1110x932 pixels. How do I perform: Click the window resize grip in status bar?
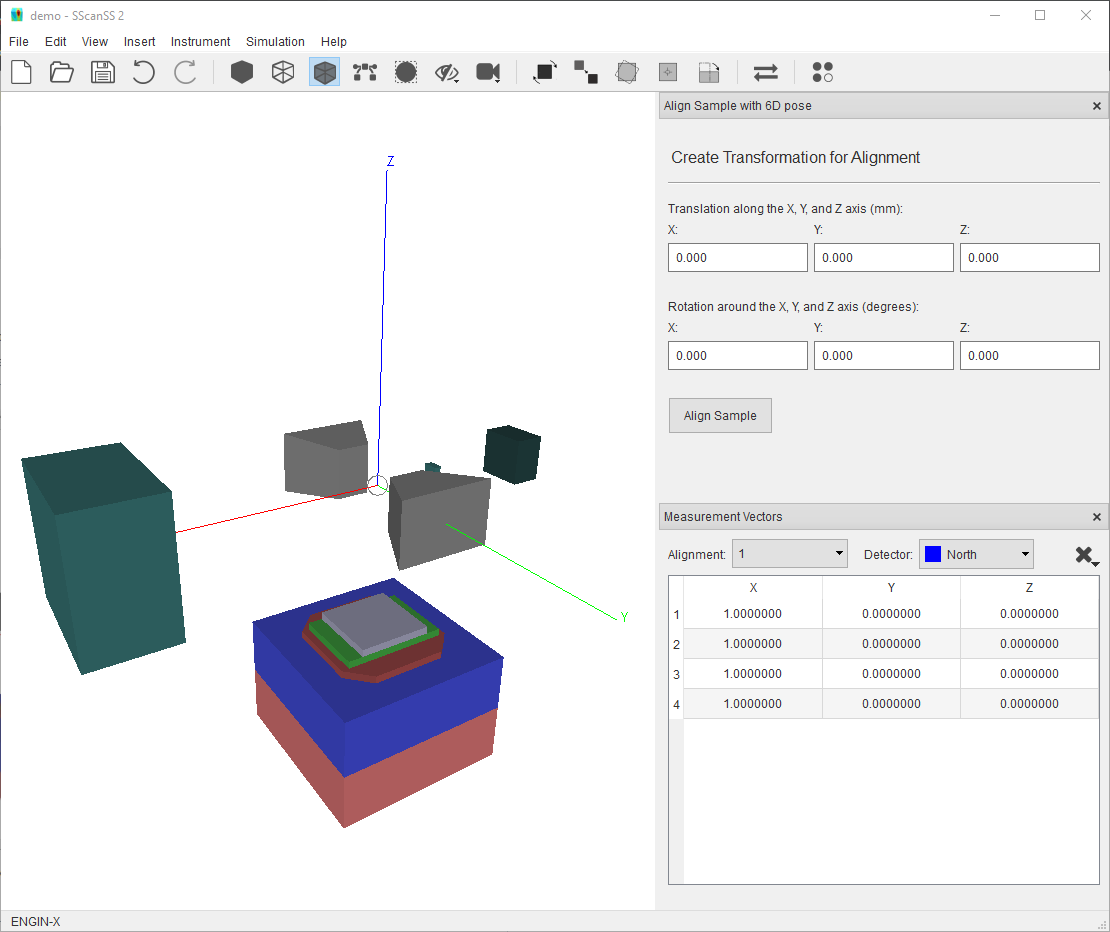click(1102, 924)
